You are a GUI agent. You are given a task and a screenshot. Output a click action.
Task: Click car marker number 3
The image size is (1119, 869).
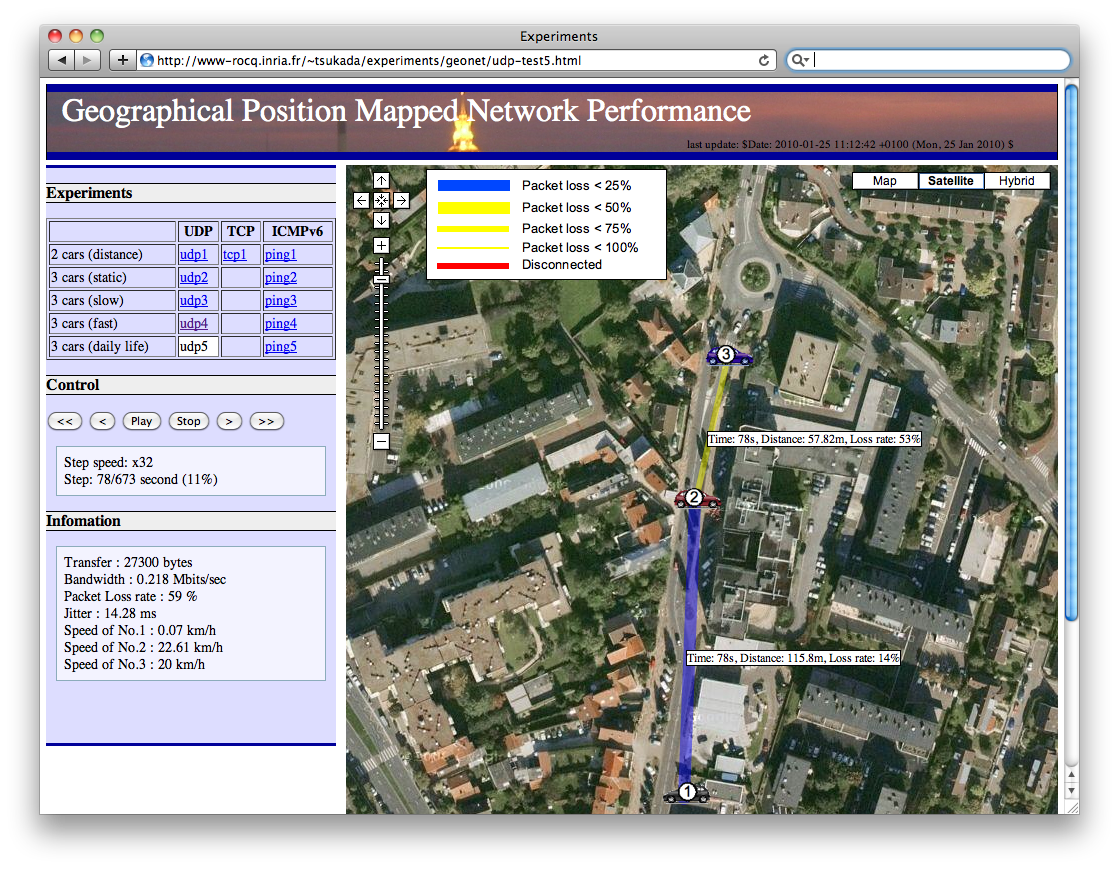click(728, 355)
